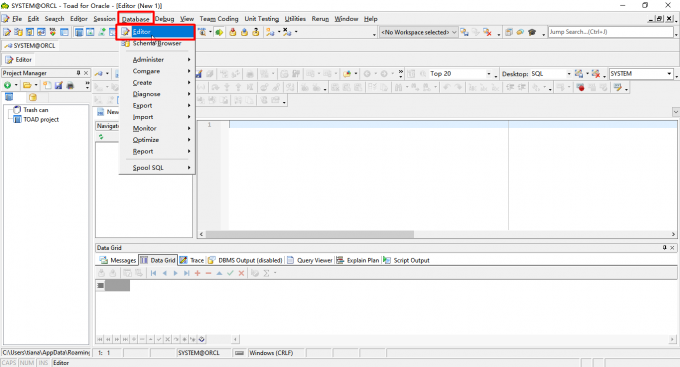Expand the Administer submenu
The image size is (680, 367).
[157, 59]
